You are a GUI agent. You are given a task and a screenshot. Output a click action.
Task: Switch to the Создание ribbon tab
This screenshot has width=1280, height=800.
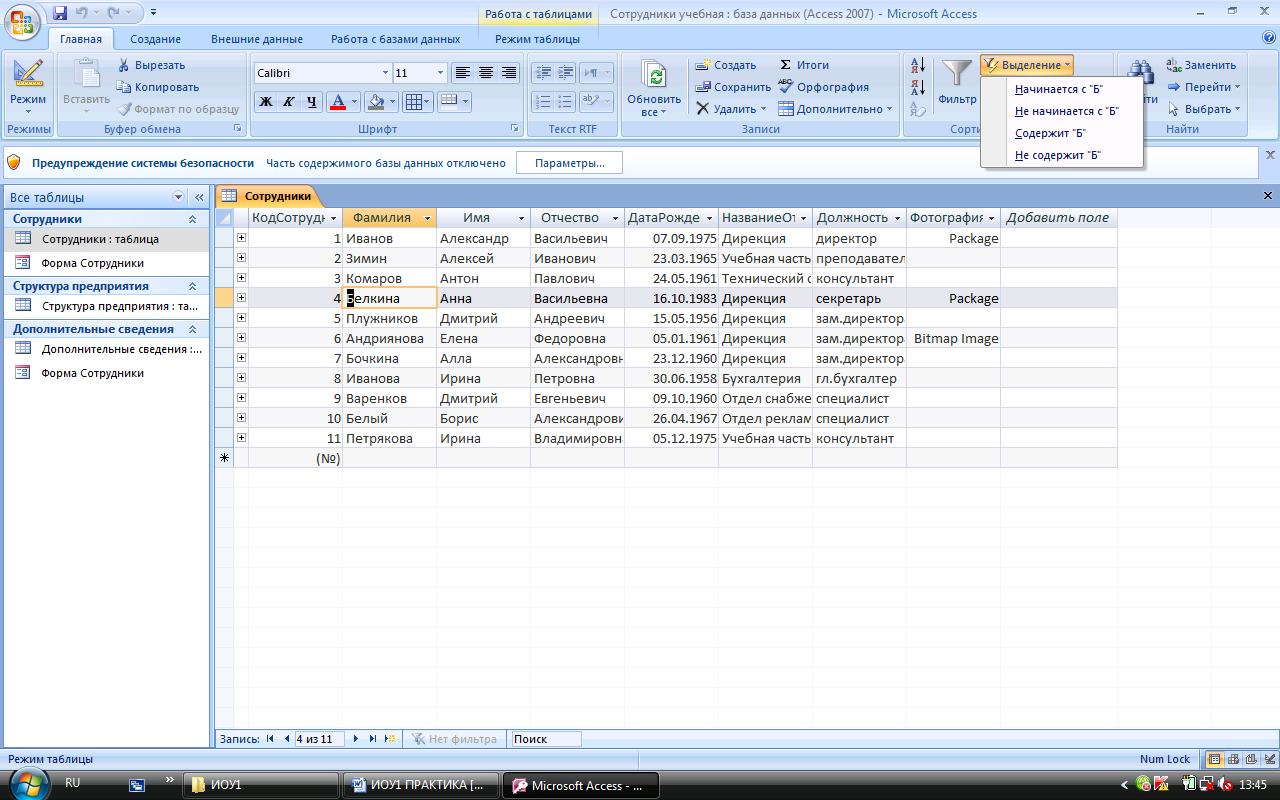pos(155,39)
